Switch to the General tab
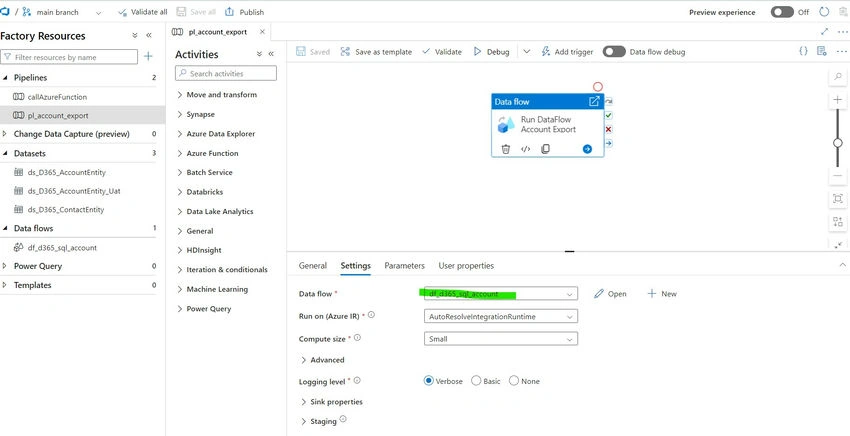 [x=313, y=266]
